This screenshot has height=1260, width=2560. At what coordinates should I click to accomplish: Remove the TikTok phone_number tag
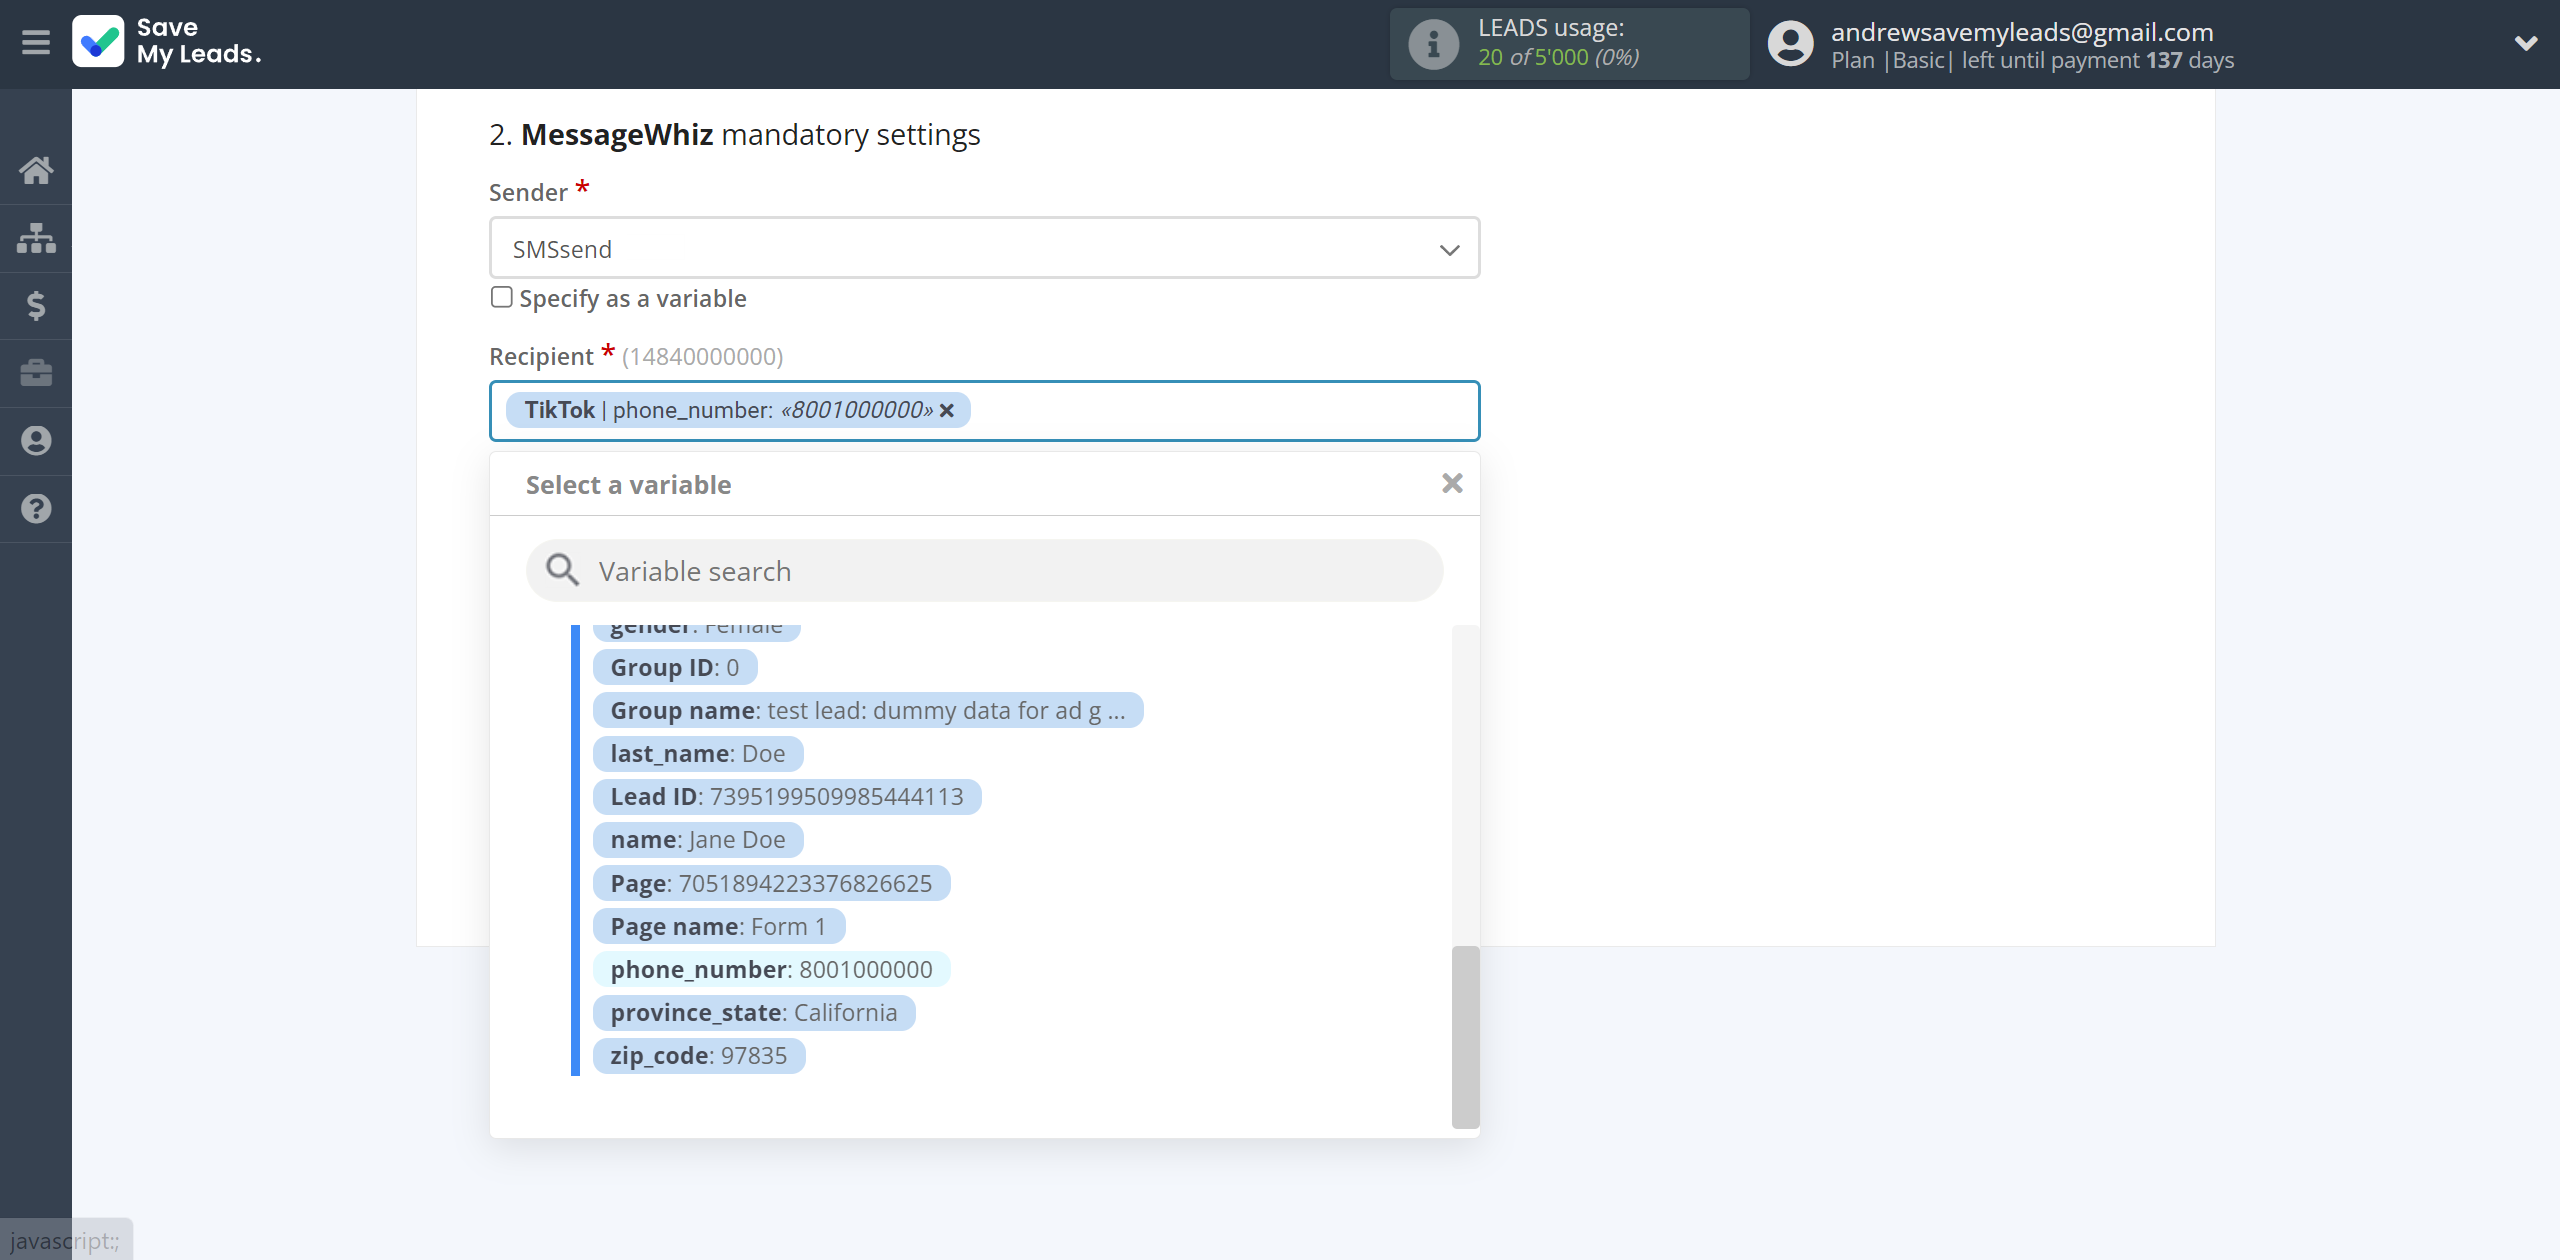pyautogui.click(x=947, y=410)
